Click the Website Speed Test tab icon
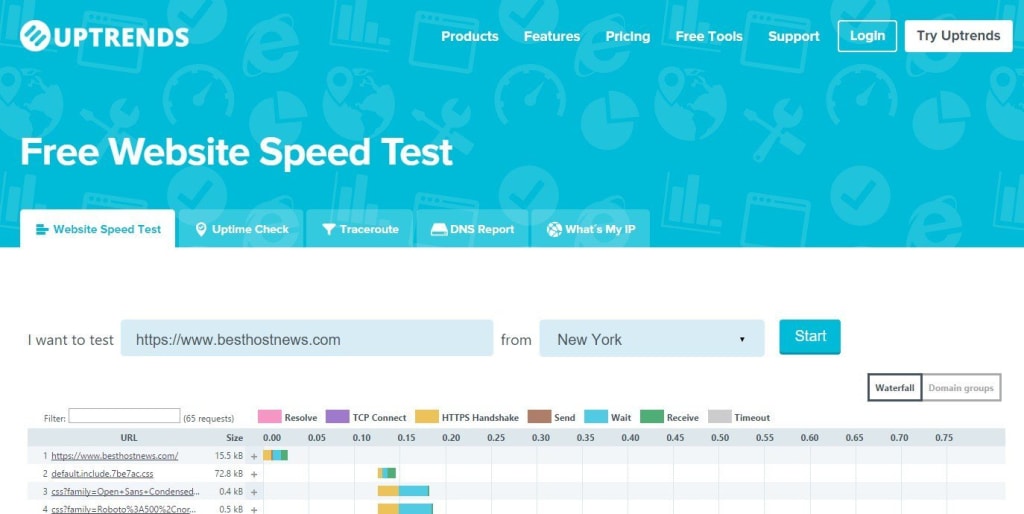Viewport: 1024px width, 514px height. point(42,229)
